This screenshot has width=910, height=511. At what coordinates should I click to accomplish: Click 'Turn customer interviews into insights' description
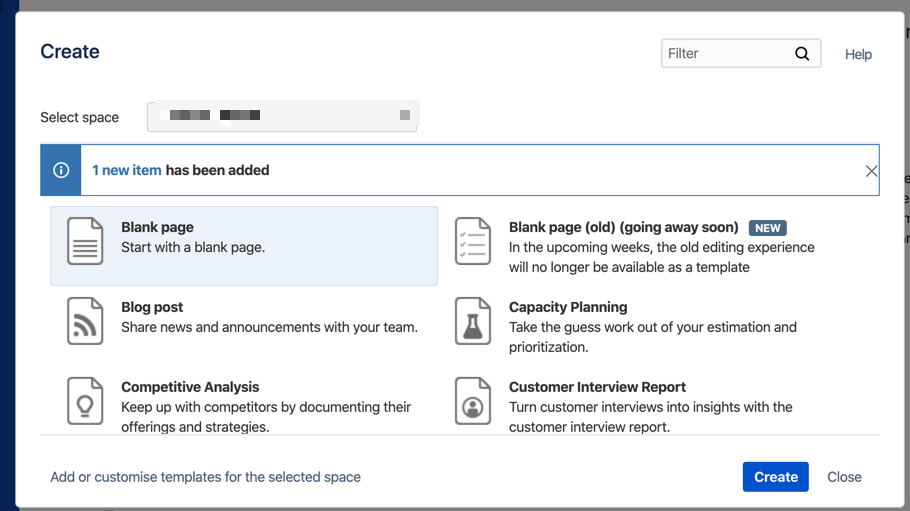pyautogui.click(x=651, y=416)
